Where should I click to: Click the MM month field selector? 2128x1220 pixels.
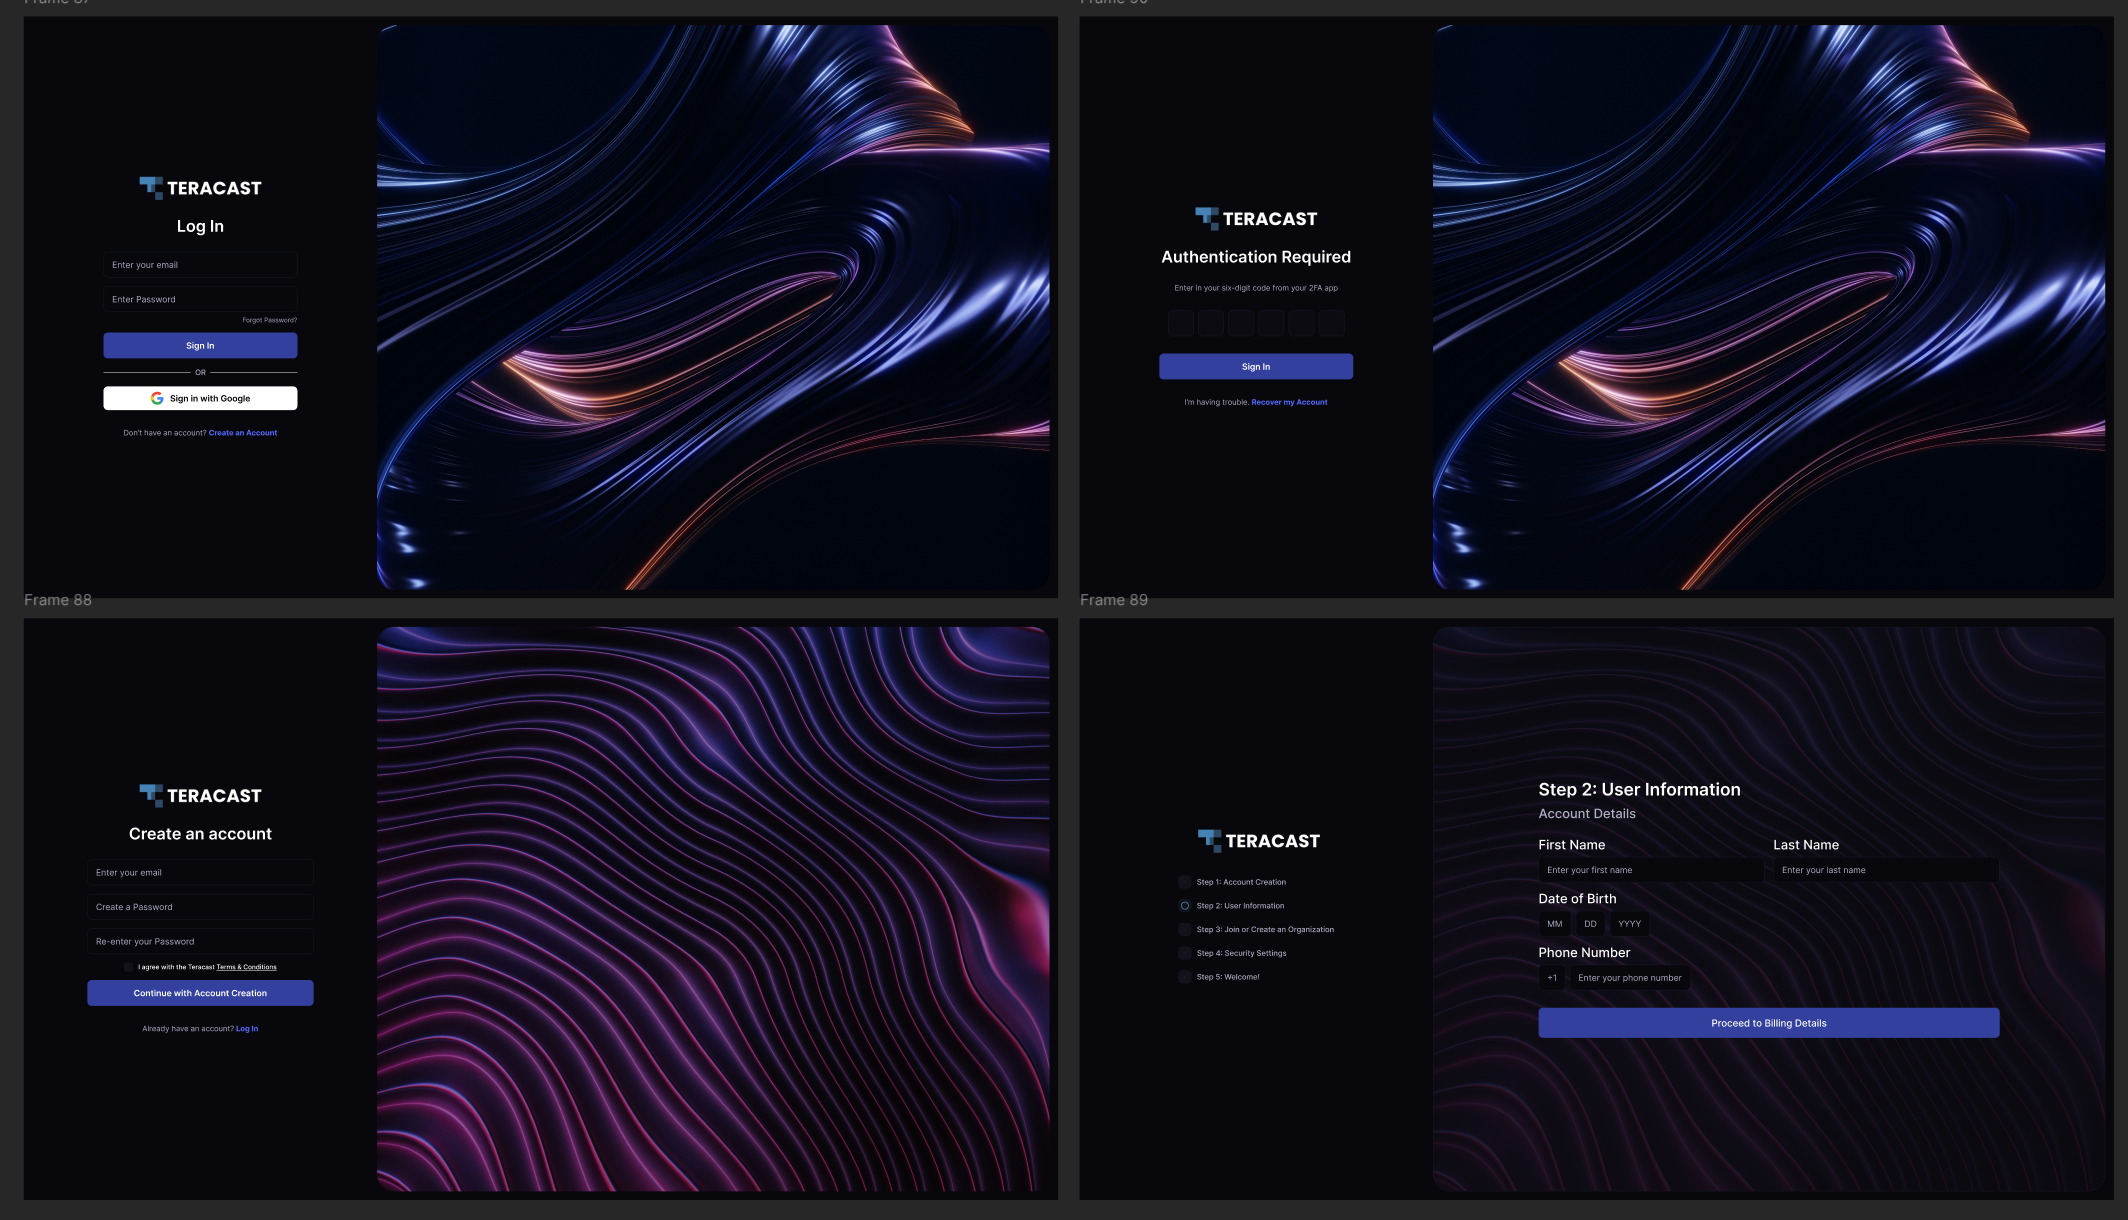[x=1554, y=923]
